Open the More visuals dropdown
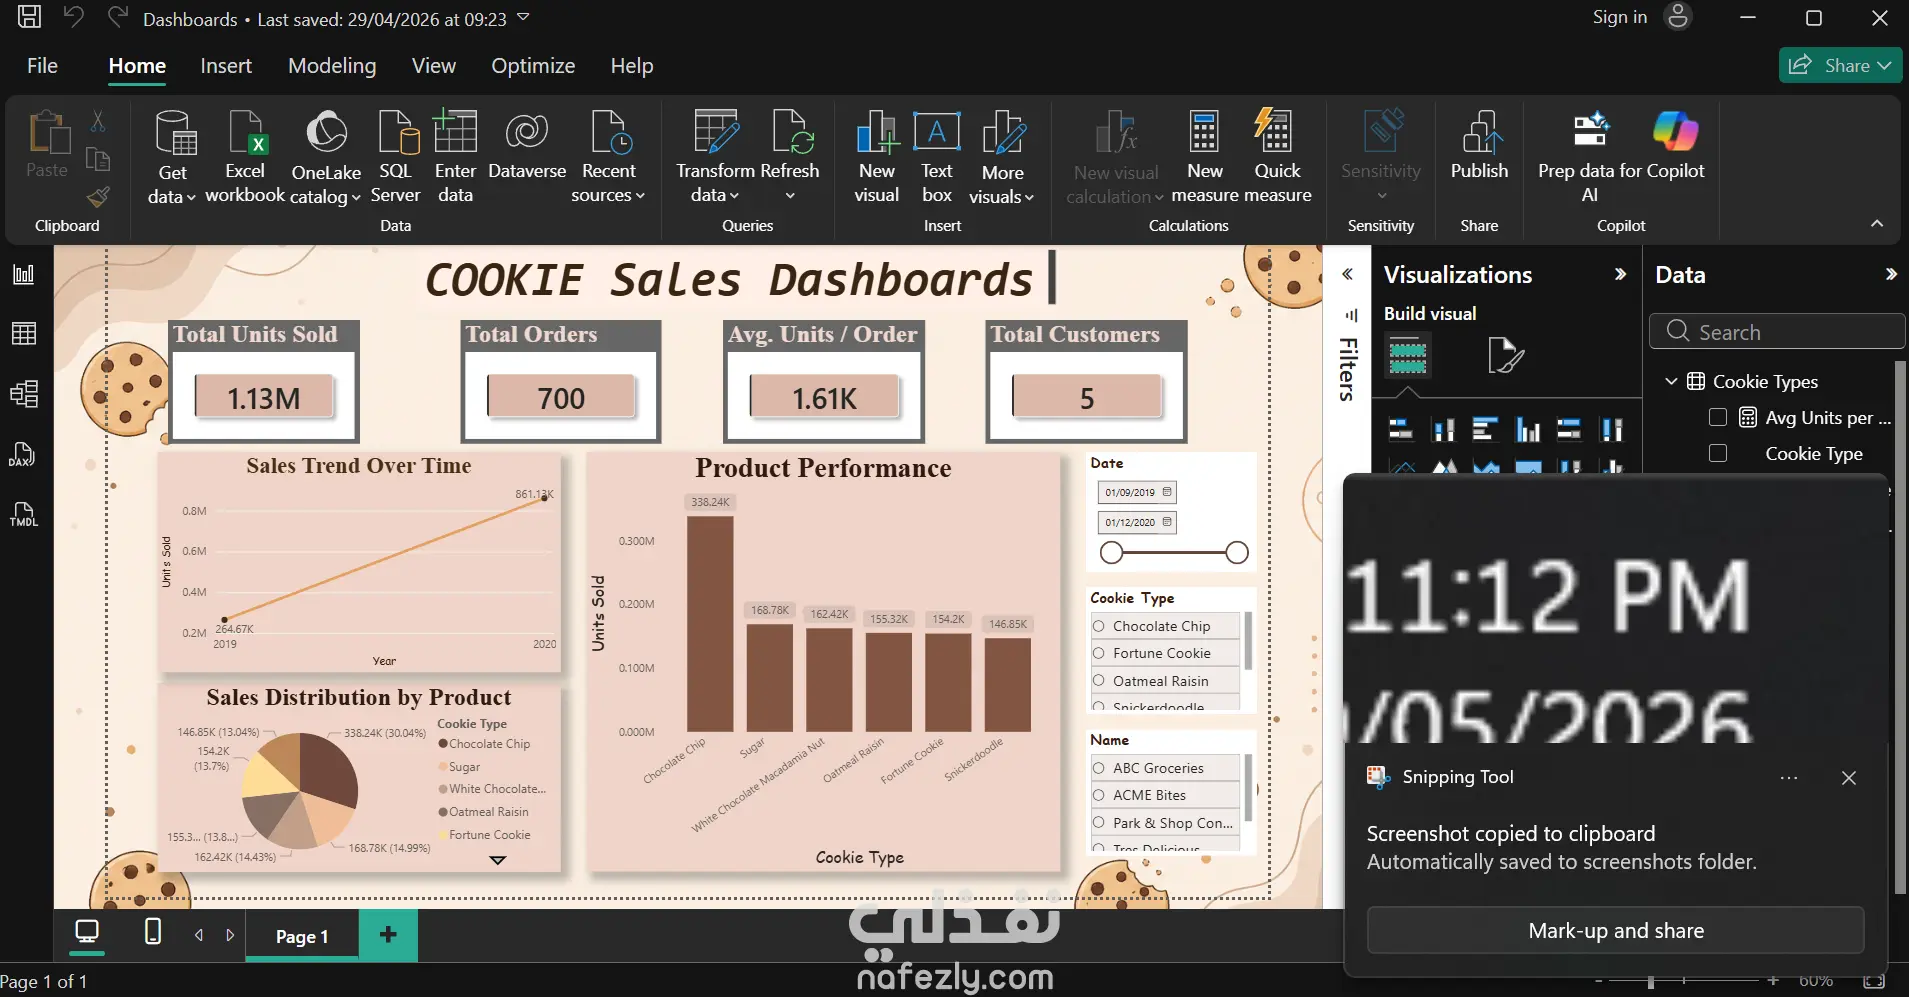The height and width of the screenshot is (997, 1909). [1028, 197]
